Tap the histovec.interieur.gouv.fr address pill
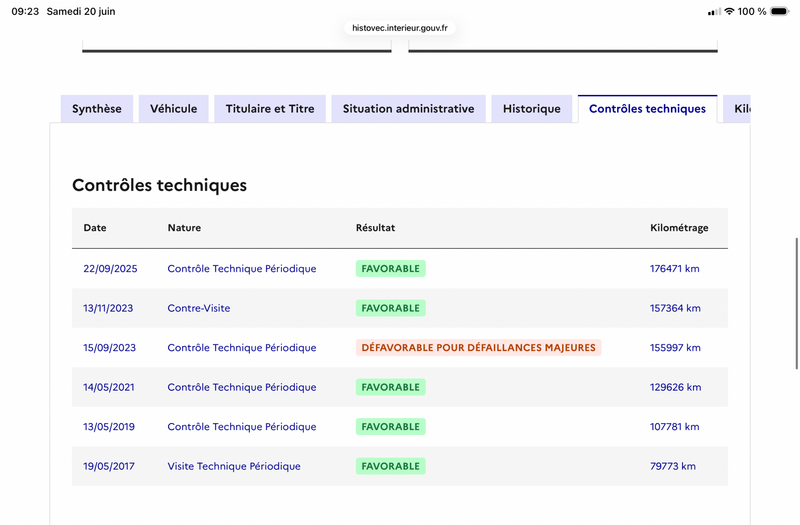The height and width of the screenshot is (525, 800). click(400, 28)
